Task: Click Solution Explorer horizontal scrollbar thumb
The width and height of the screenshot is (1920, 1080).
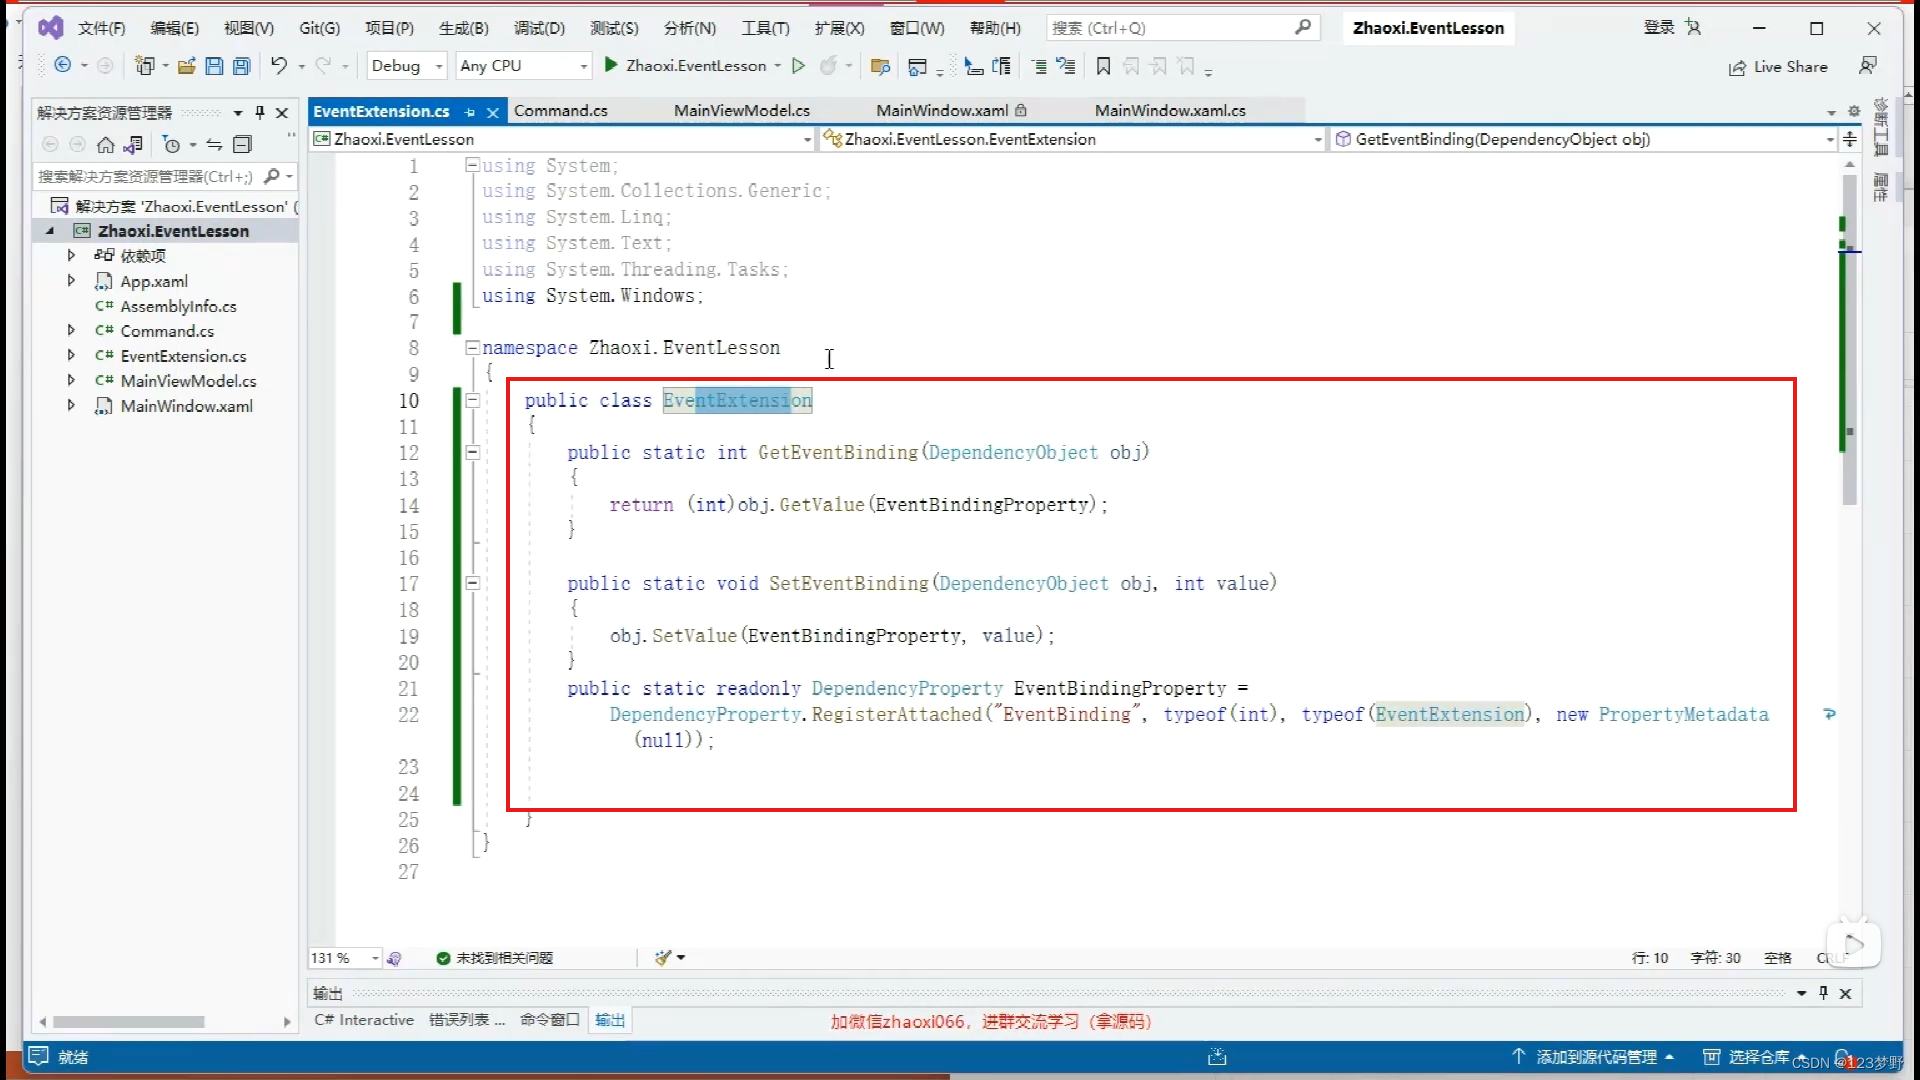Action: (x=129, y=1022)
